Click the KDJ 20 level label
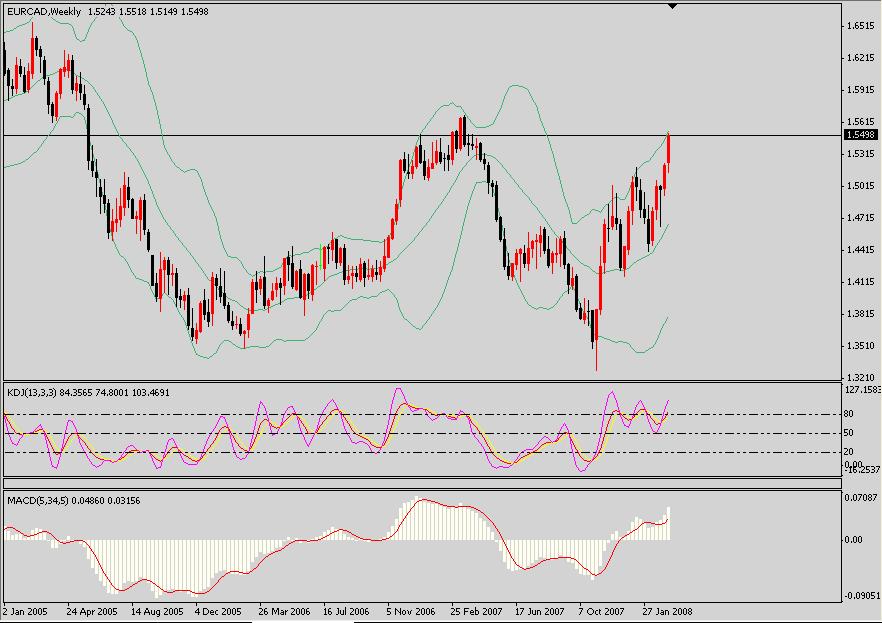Viewport: 882px width, 623px height. coord(849,452)
